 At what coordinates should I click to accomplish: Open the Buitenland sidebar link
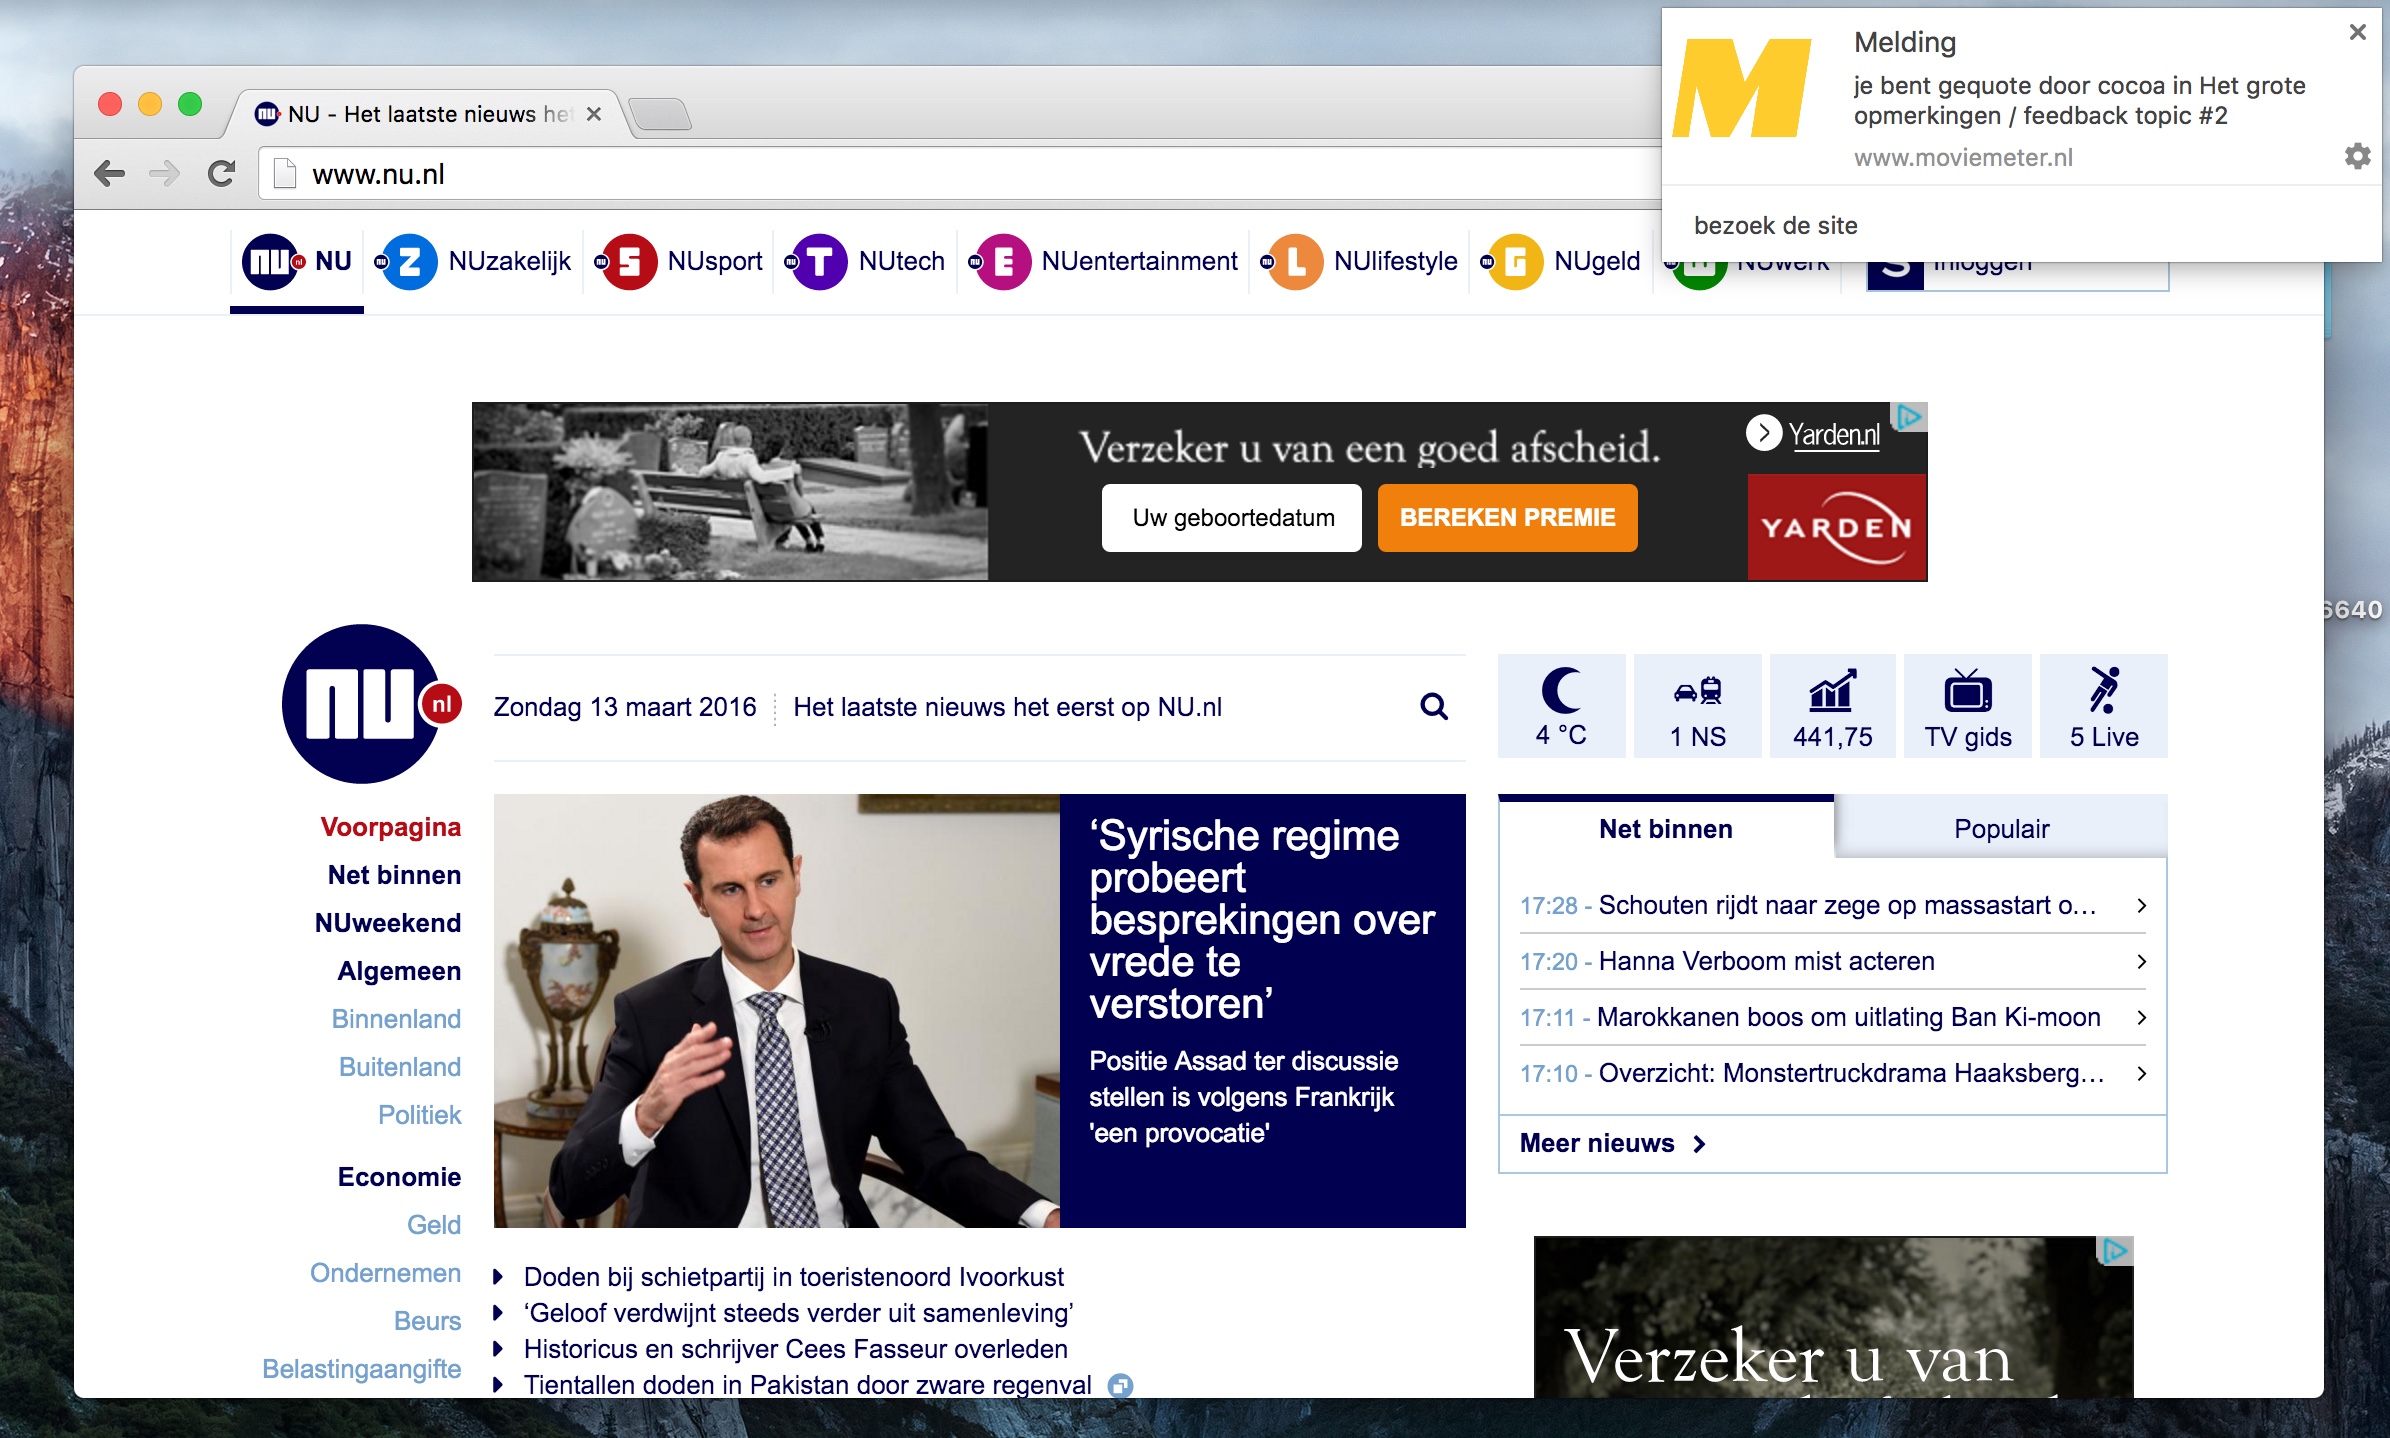click(x=400, y=1067)
